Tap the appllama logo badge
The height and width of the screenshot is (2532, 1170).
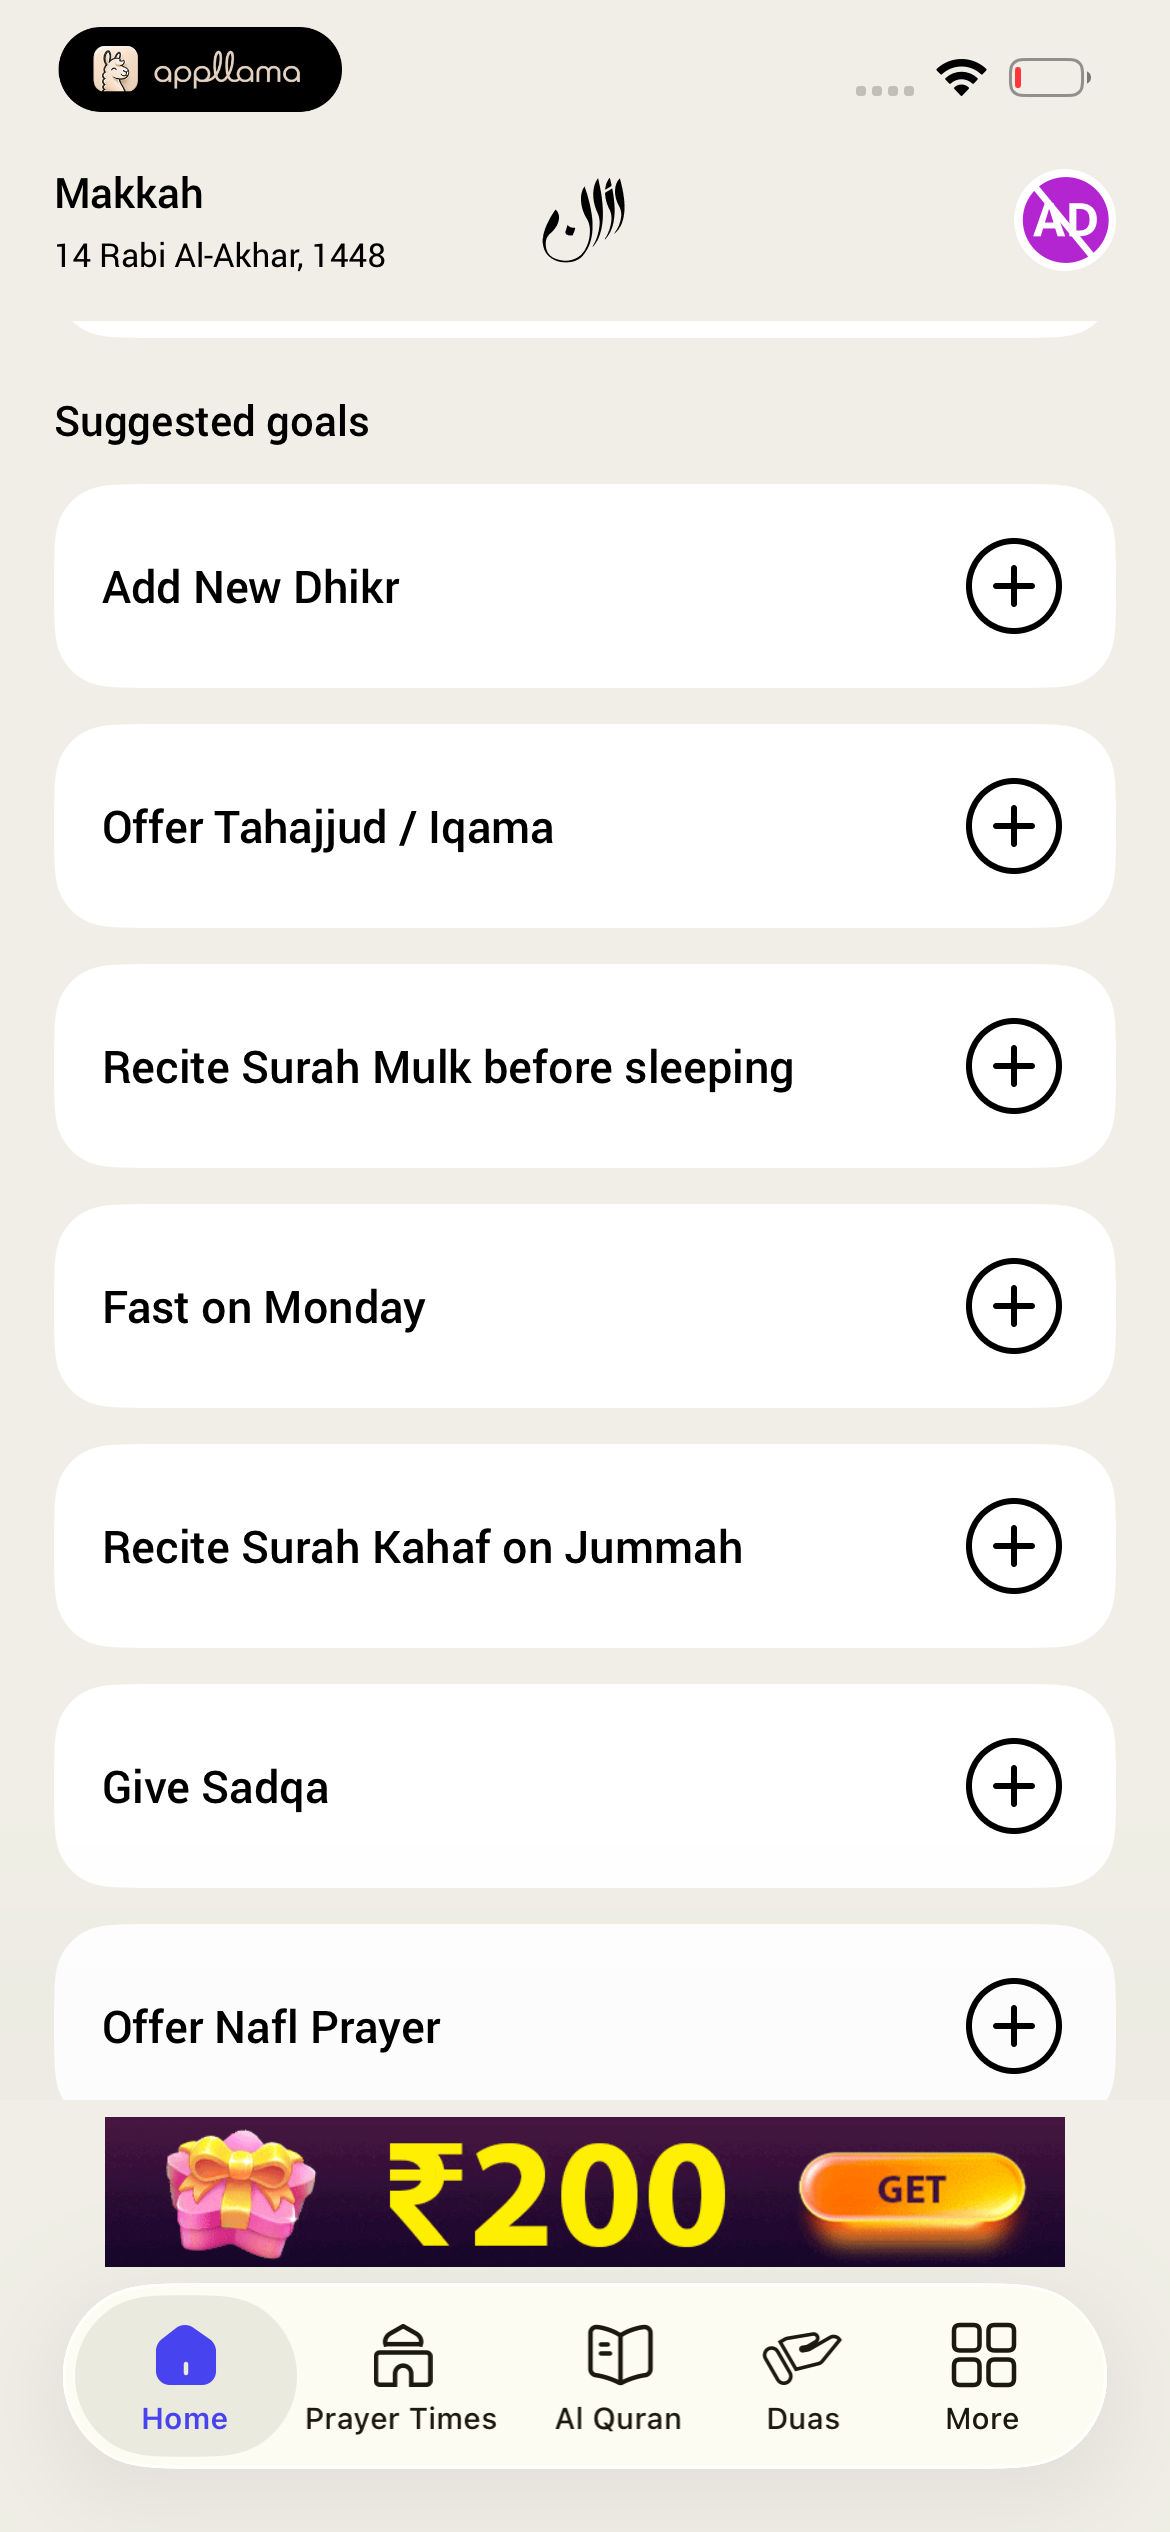click(x=200, y=70)
